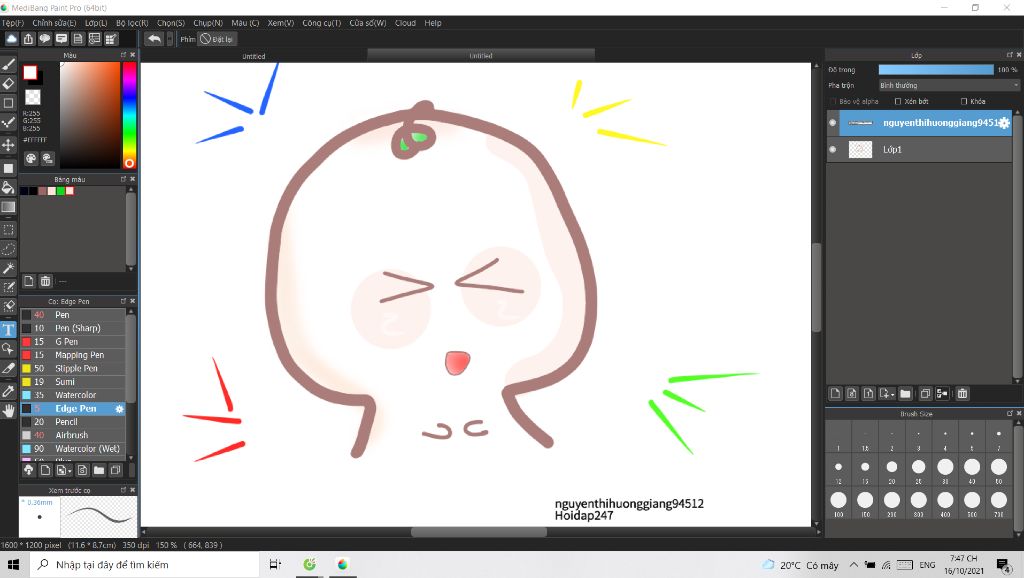Screen dimensions: 1024x578
Task: Adjust the Độ trong opacity slider
Action: [x=936, y=69]
